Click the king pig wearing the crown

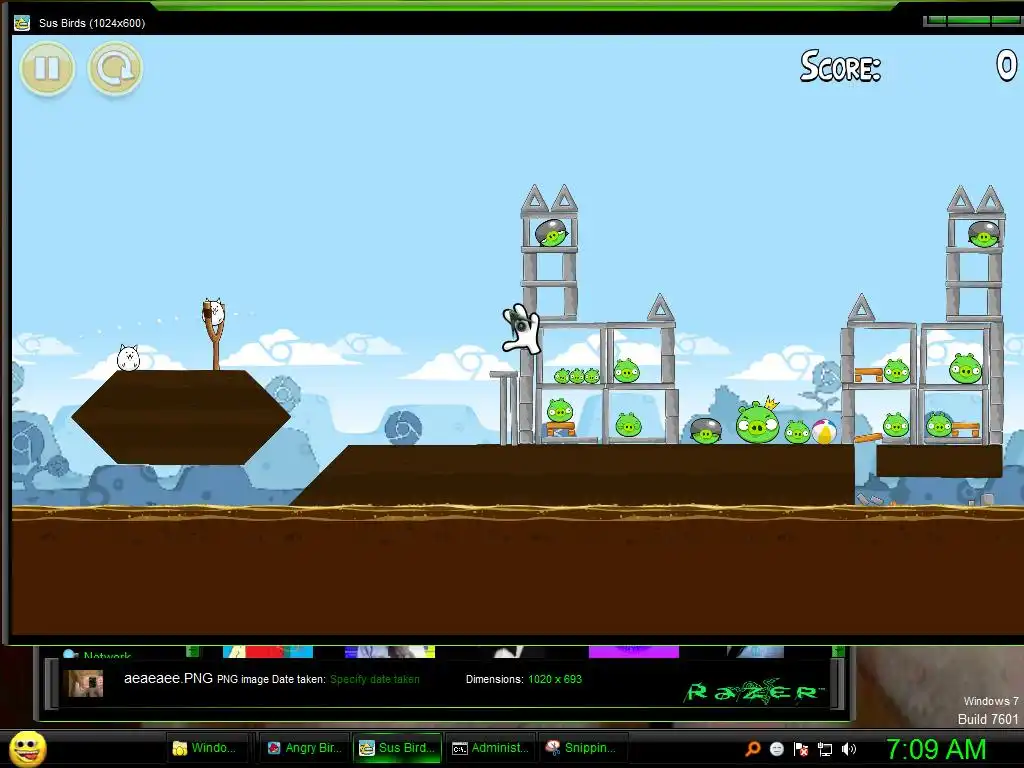pyautogui.click(x=758, y=421)
